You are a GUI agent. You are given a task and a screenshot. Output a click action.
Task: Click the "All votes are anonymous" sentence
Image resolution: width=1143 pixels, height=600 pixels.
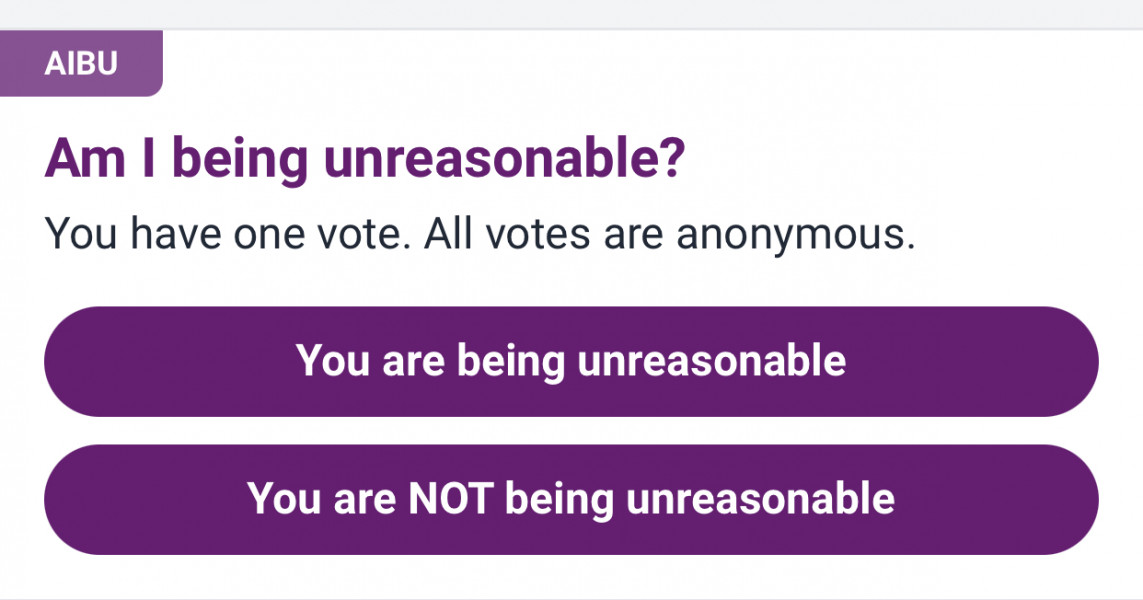pos(669,234)
